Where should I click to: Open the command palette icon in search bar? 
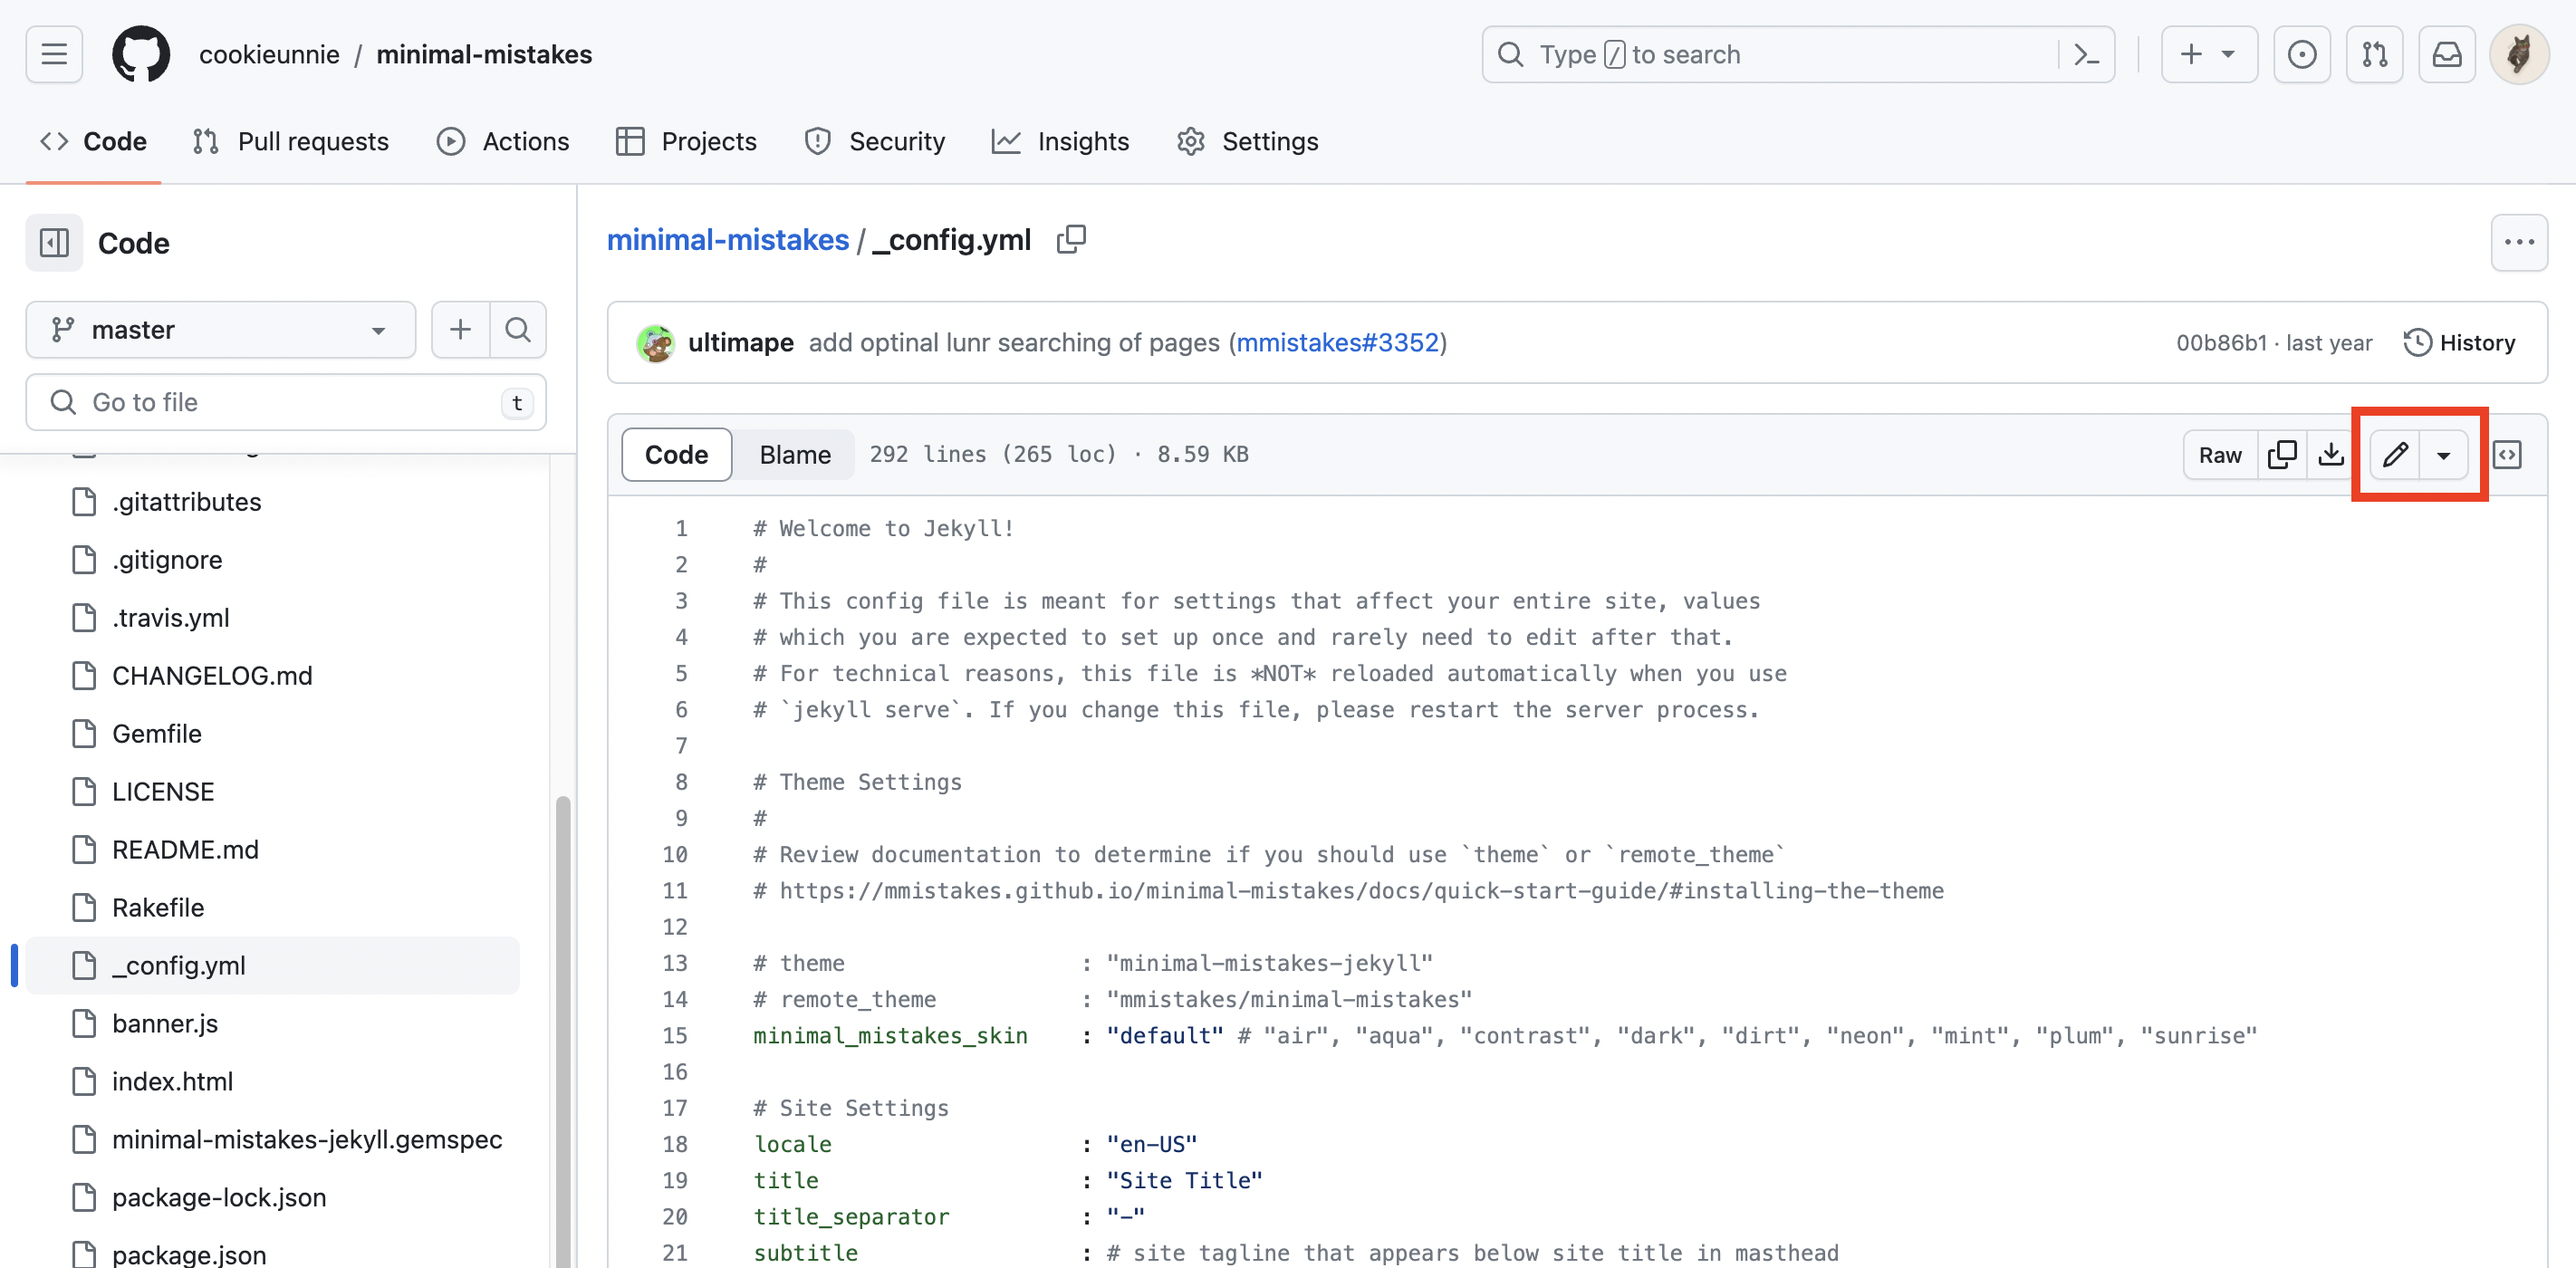[x=2086, y=54]
